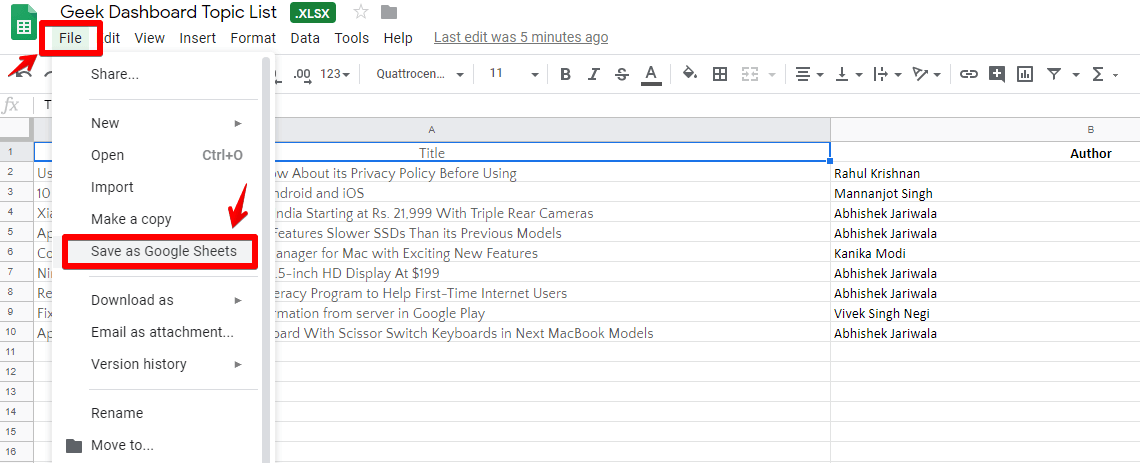Select the Title header cell
1140x463 pixels.
tap(432, 153)
